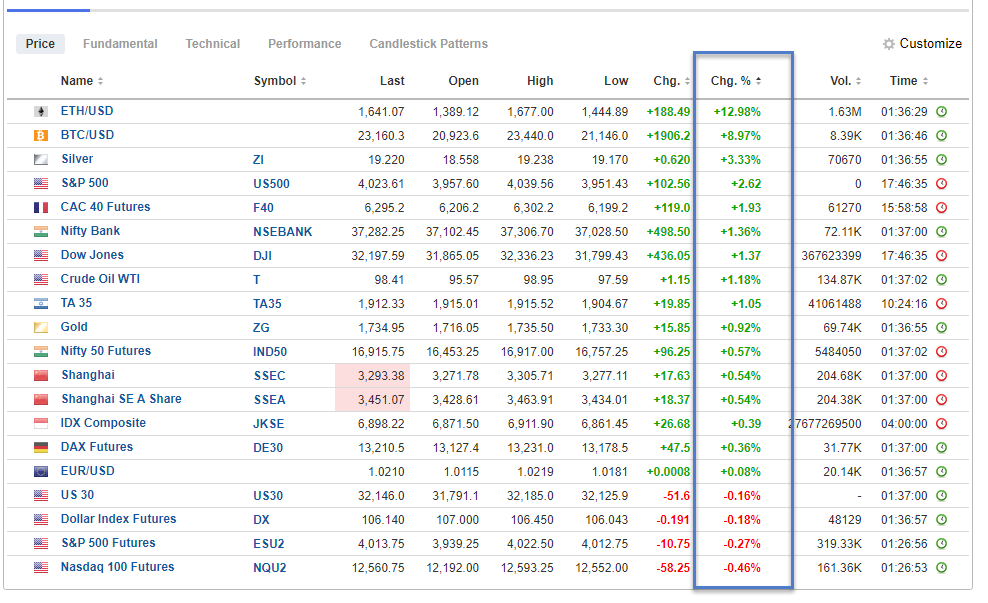Click the red clock icon in TA 35 row
This screenshot has width=988, height=603.
pyautogui.click(x=941, y=304)
